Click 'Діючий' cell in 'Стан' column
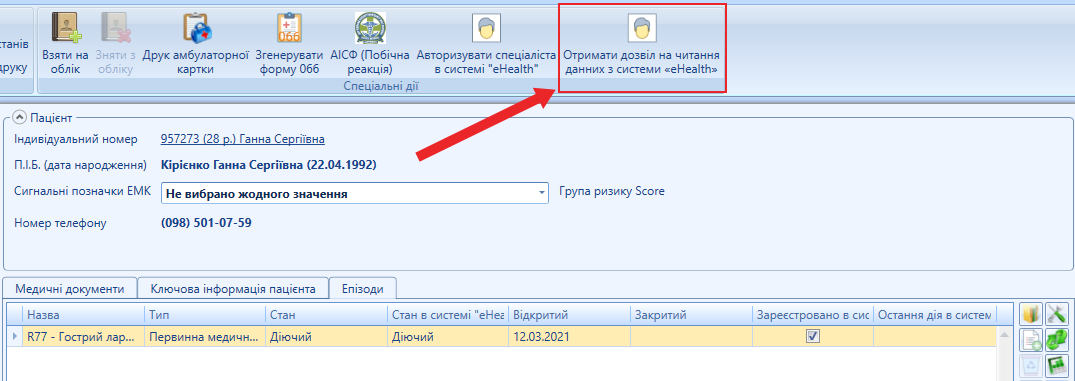The image size is (1075, 381). [x=326, y=336]
